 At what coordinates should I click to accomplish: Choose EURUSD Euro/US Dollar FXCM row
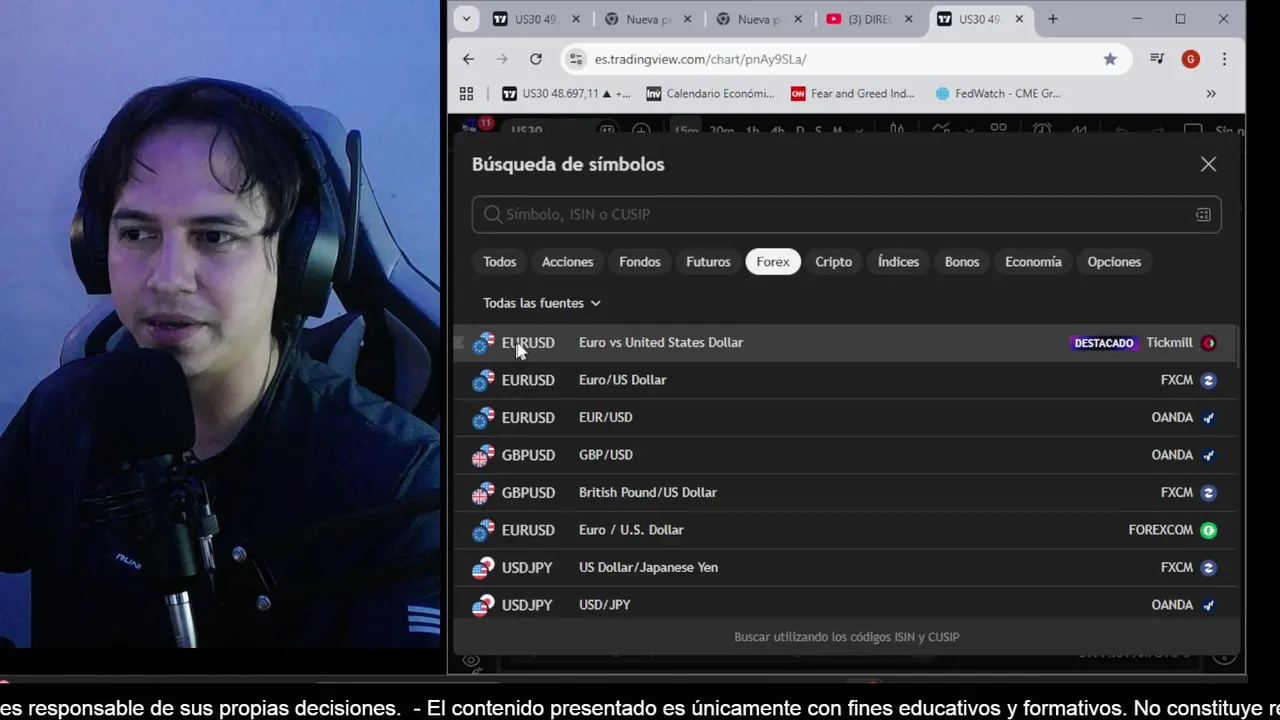[x=846, y=380]
